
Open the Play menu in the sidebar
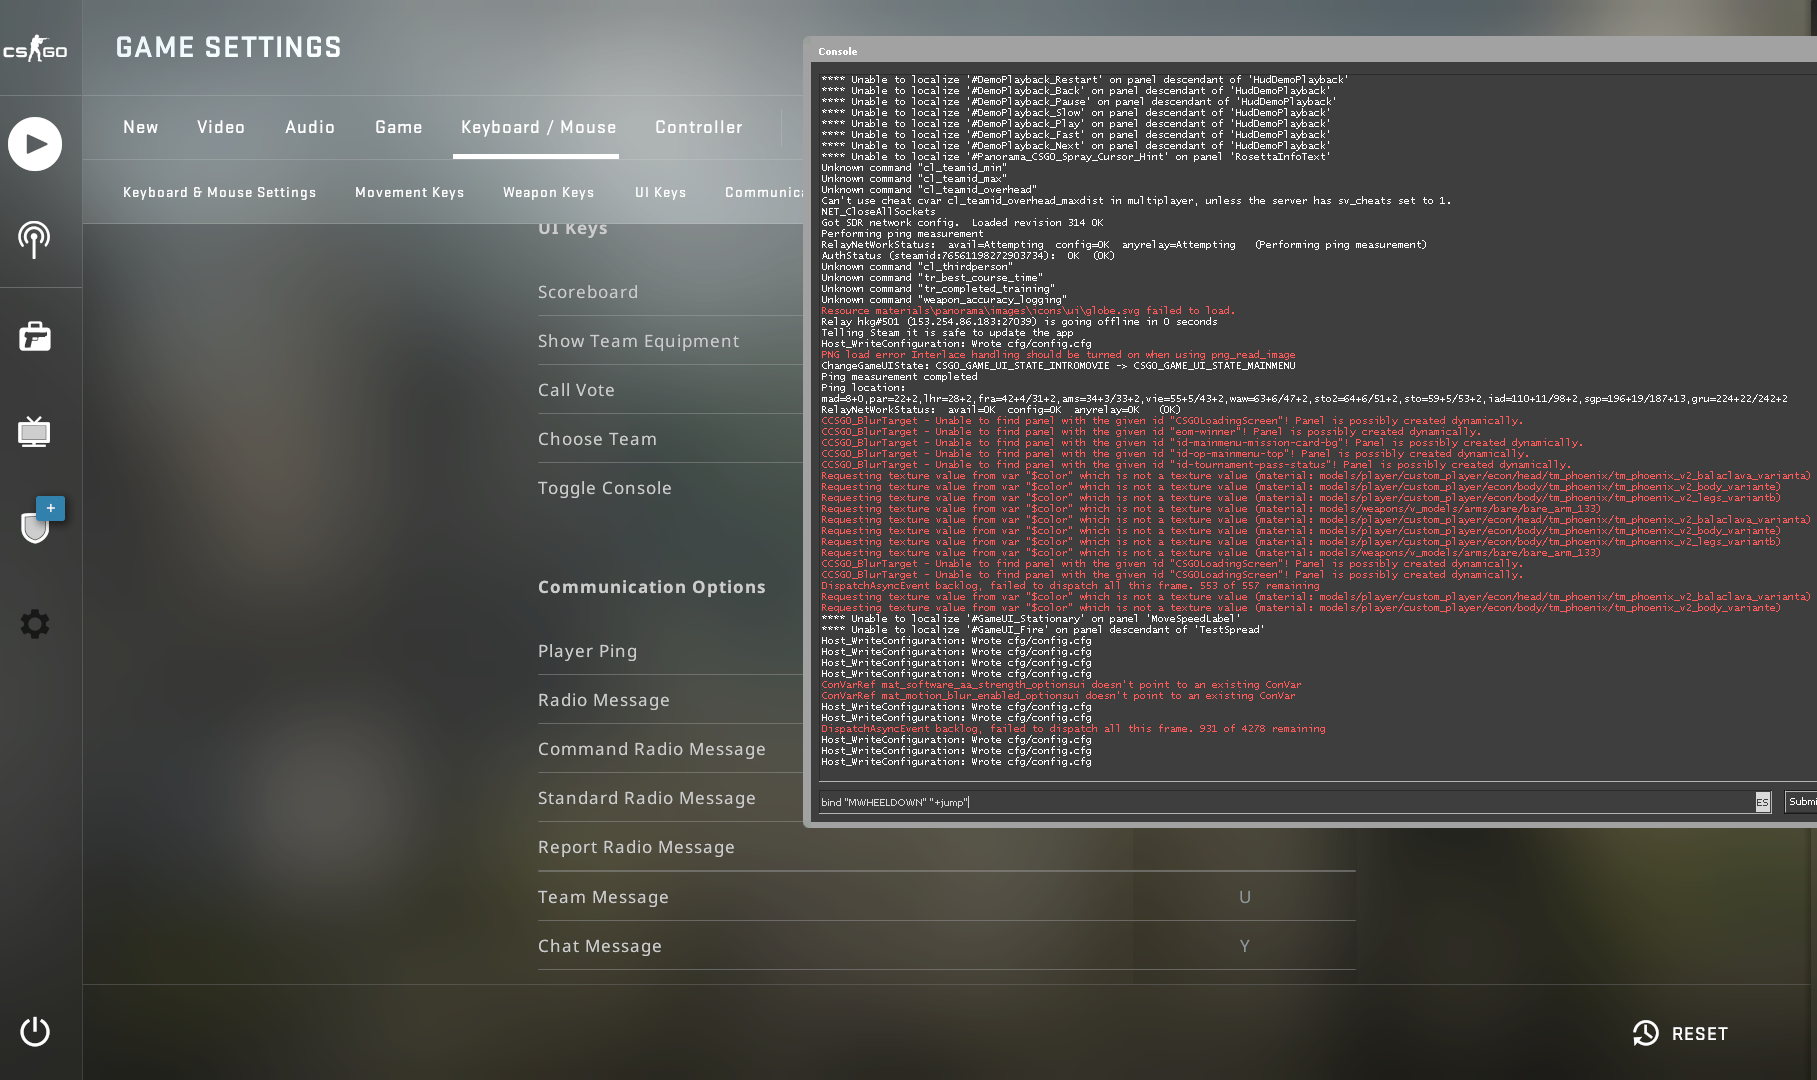click(35, 144)
